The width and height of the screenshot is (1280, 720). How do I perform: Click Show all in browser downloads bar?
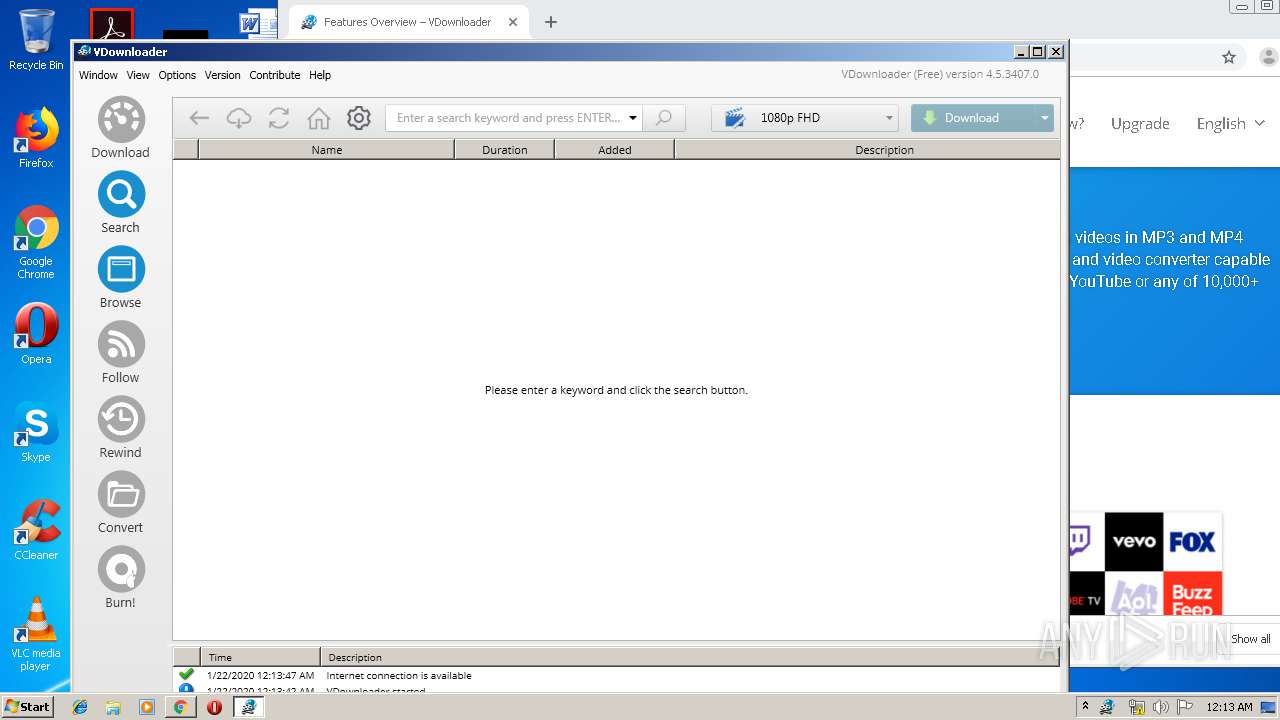[x=1250, y=639]
